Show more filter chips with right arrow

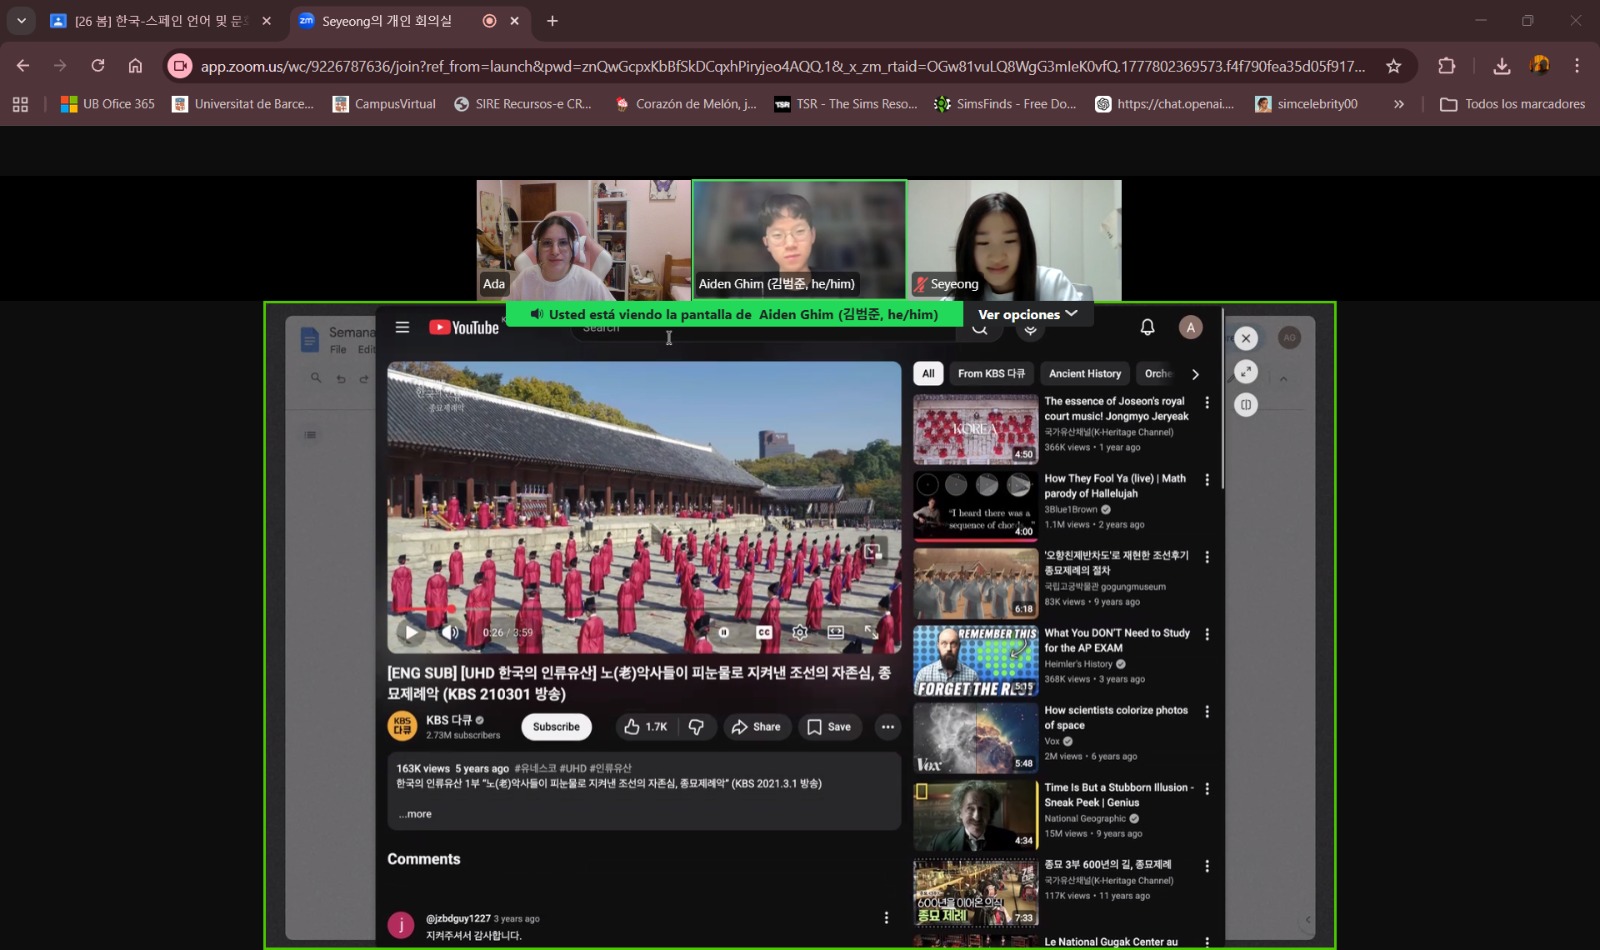1195,374
